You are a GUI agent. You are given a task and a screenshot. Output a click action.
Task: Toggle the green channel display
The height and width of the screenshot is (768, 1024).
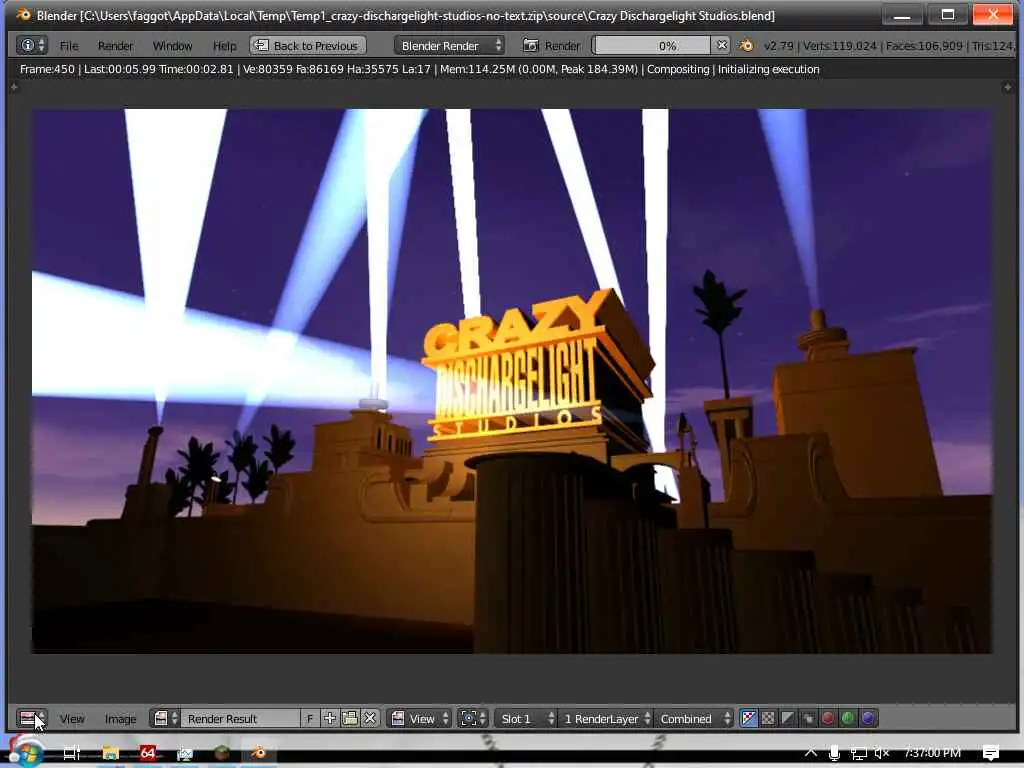coord(848,718)
